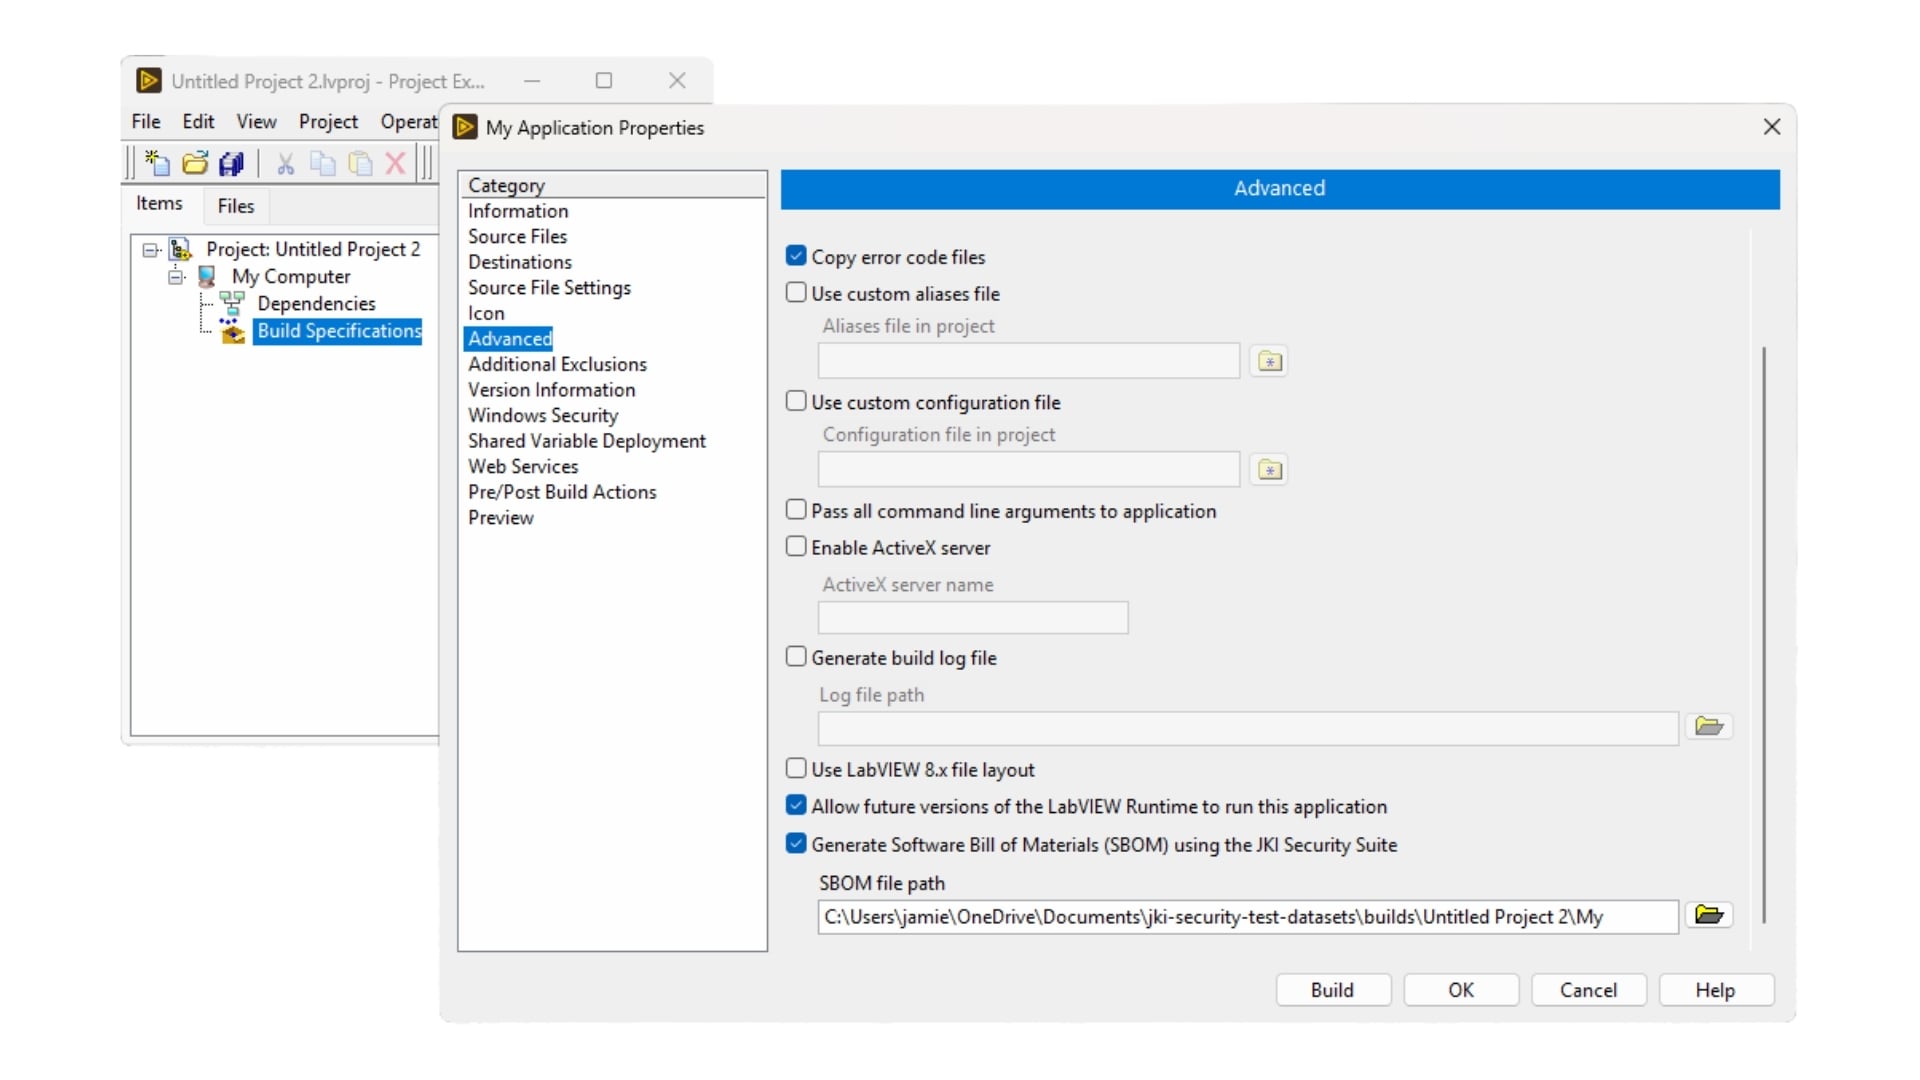1920x1080 pixels.
Task: Select the Source File Settings category
Action: coord(549,288)
